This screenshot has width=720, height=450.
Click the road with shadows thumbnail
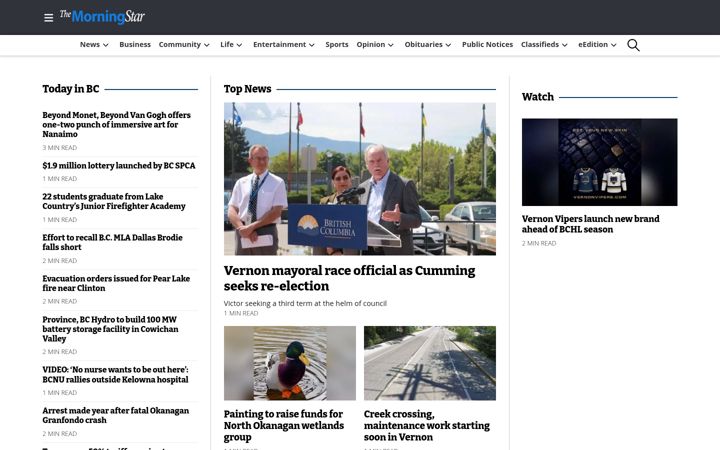click(x=430, y=363)
